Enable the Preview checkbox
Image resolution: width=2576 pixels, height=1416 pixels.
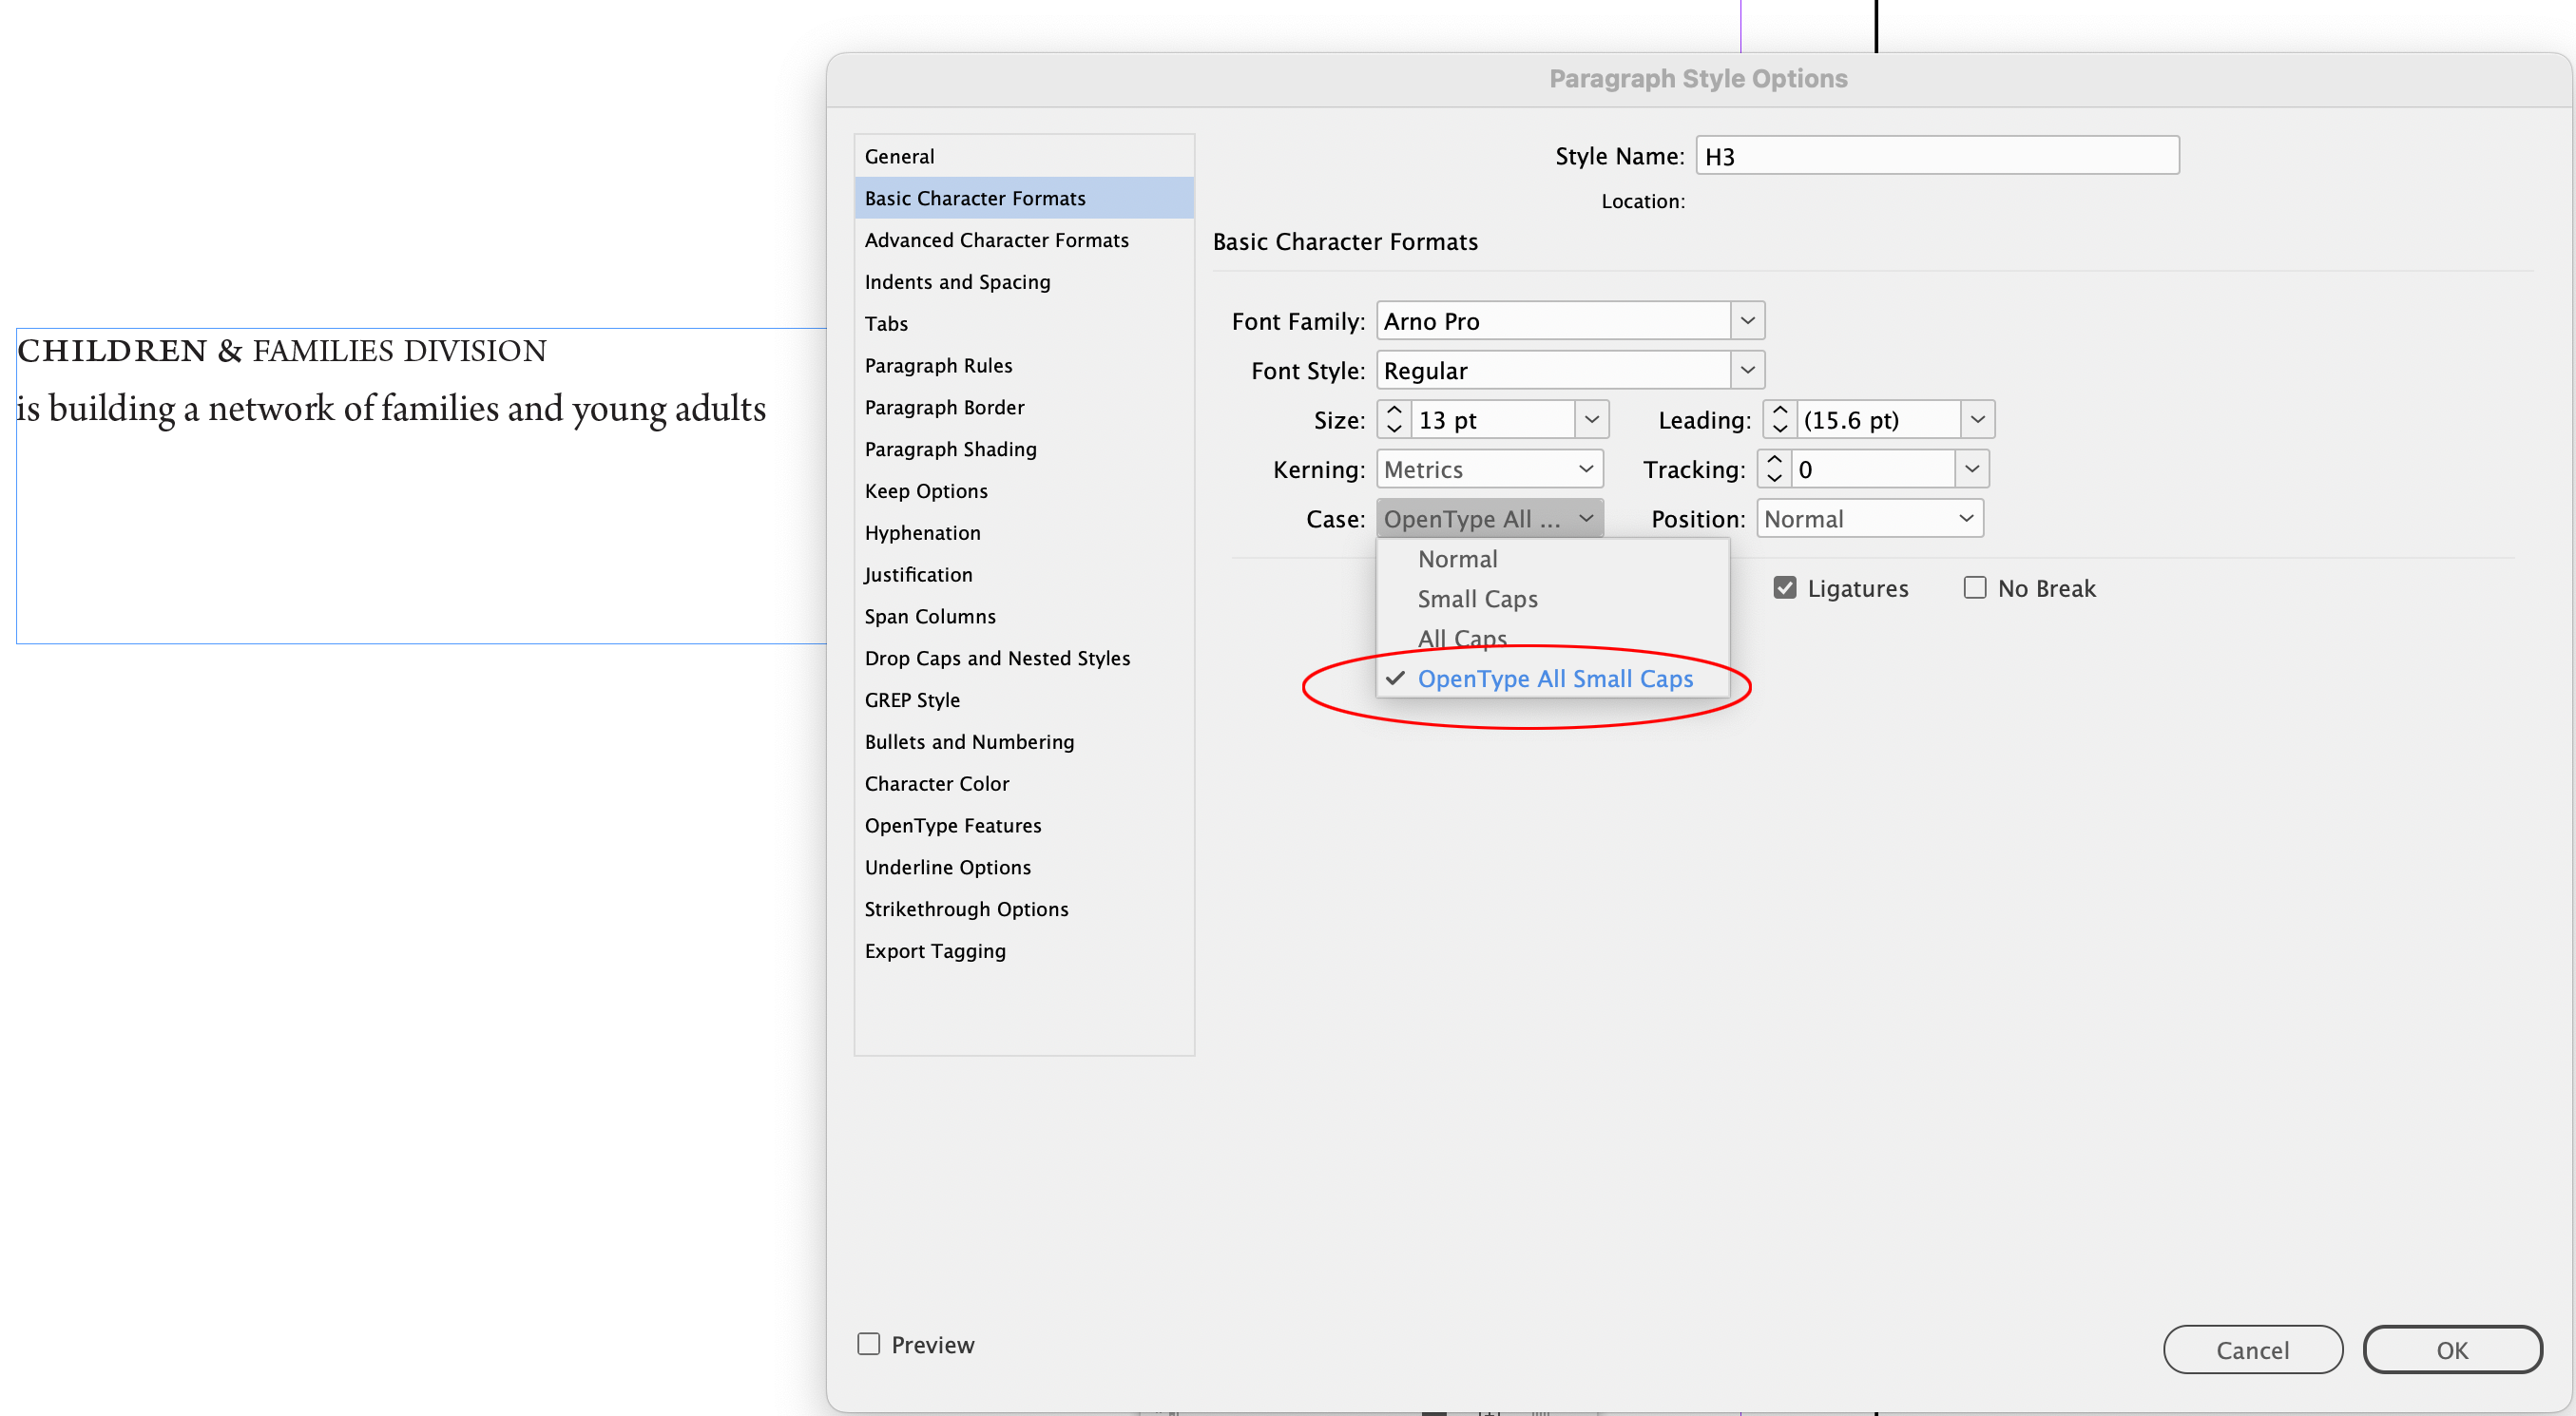867,1344
